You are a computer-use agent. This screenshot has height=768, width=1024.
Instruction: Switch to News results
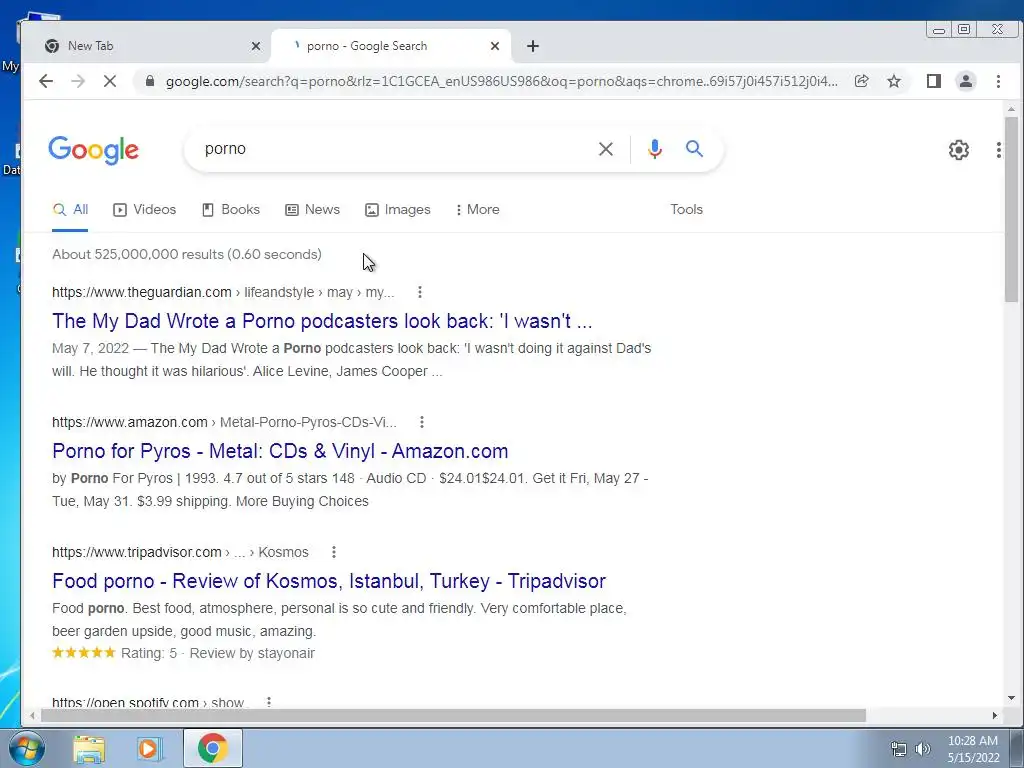coord(312,210)
